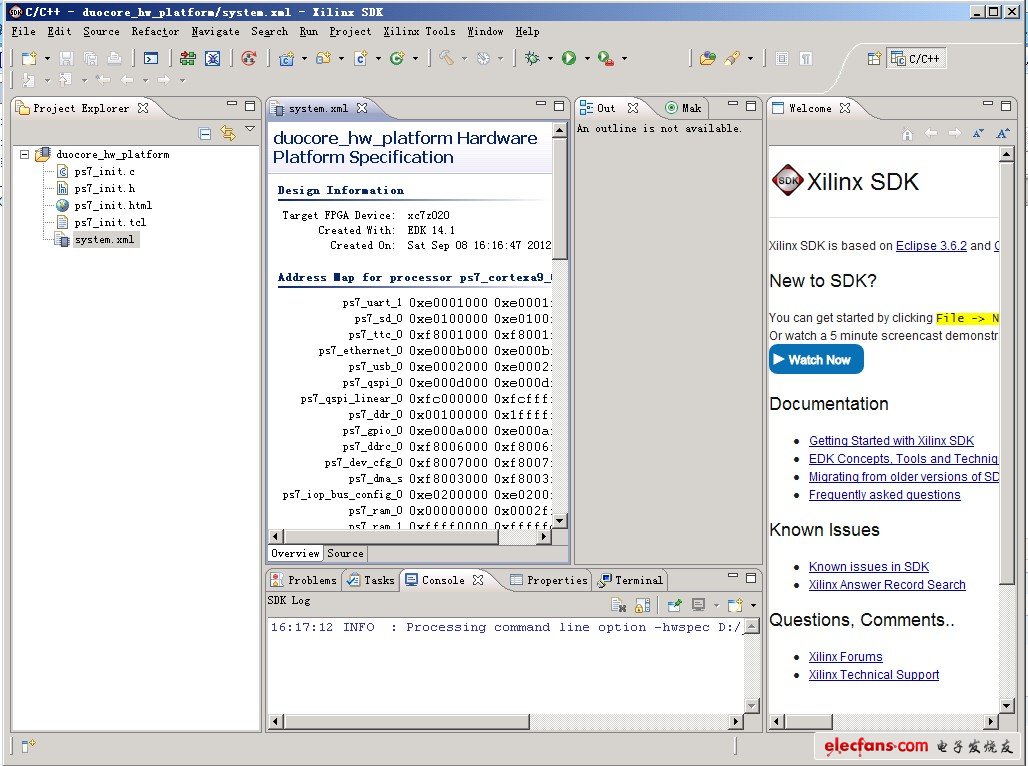Close the system.xml editor tab
This screenshot has width=1028, height=766.
pos(362,108)
